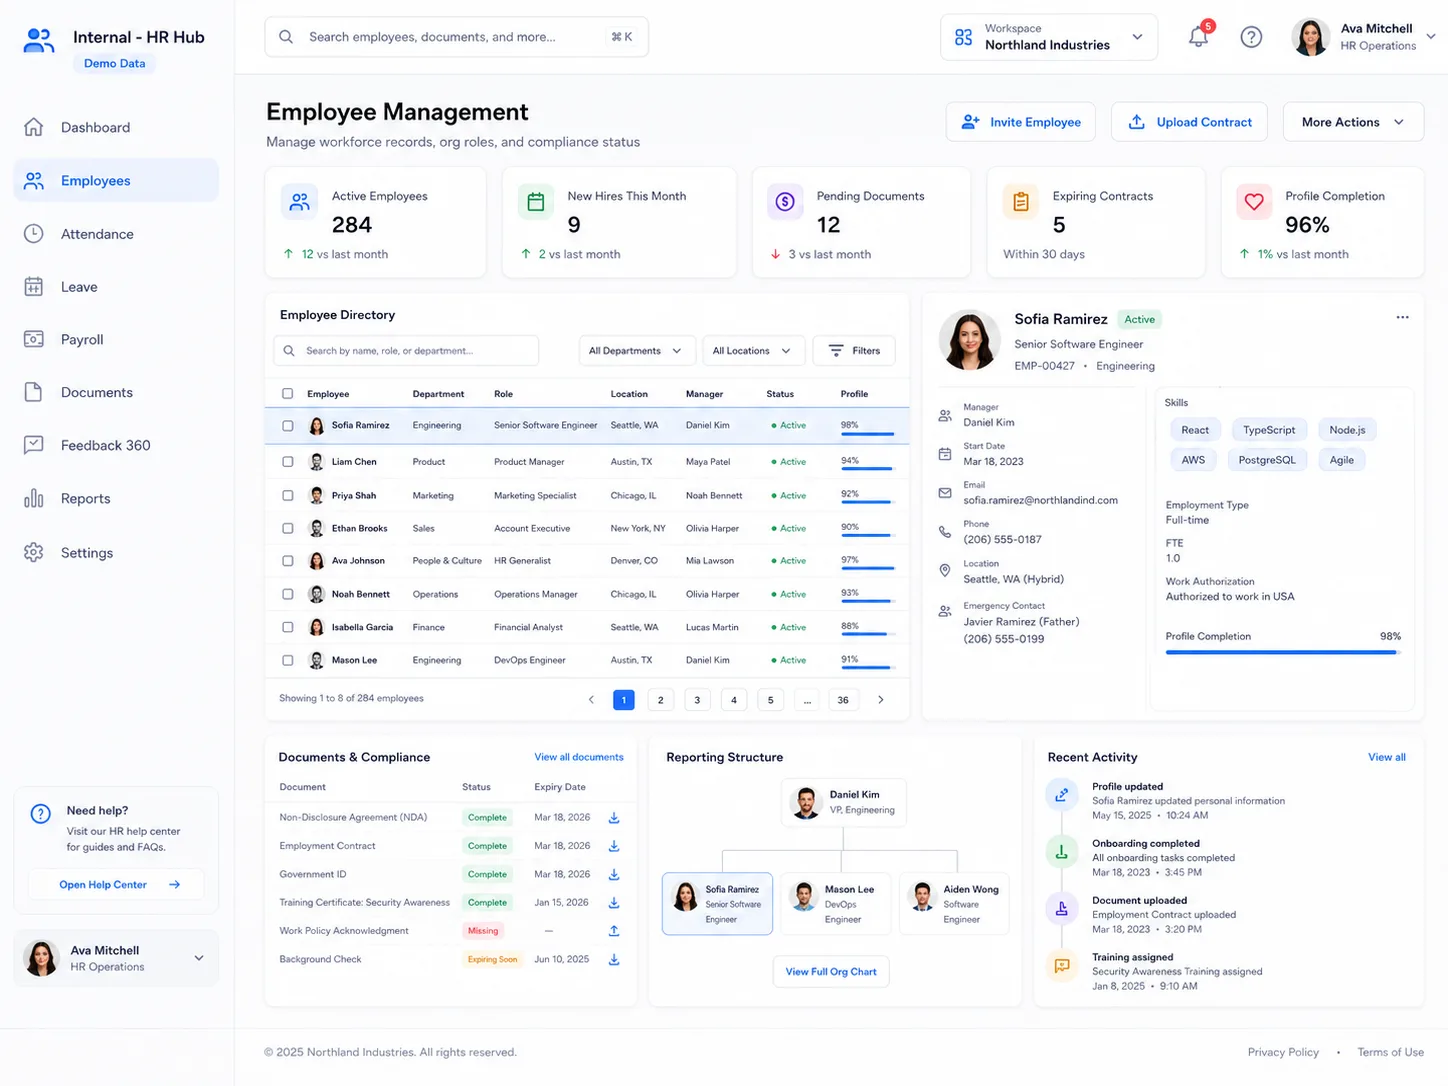Click View Full Org Chart
The height and width of the screenshot is (1086, 1448).
tap(831, 972)
